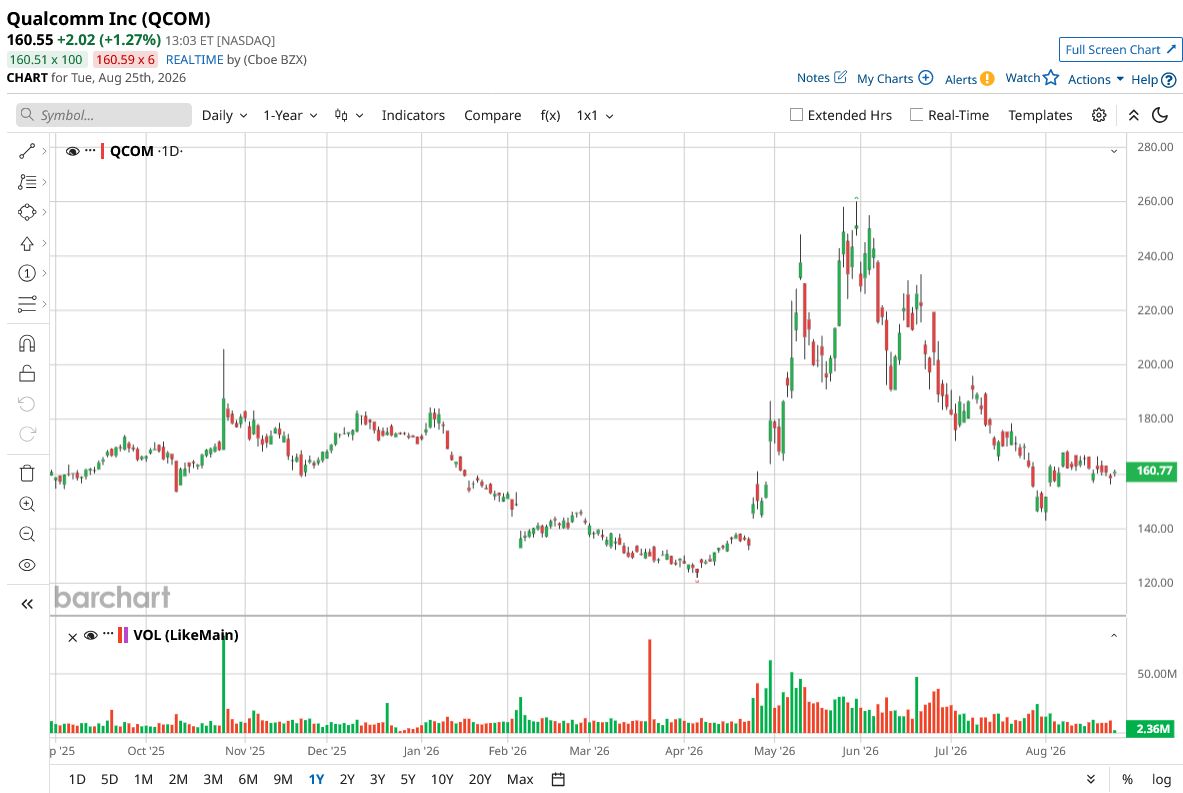Hide VOL indicator with eye icon

click(91, 635)
